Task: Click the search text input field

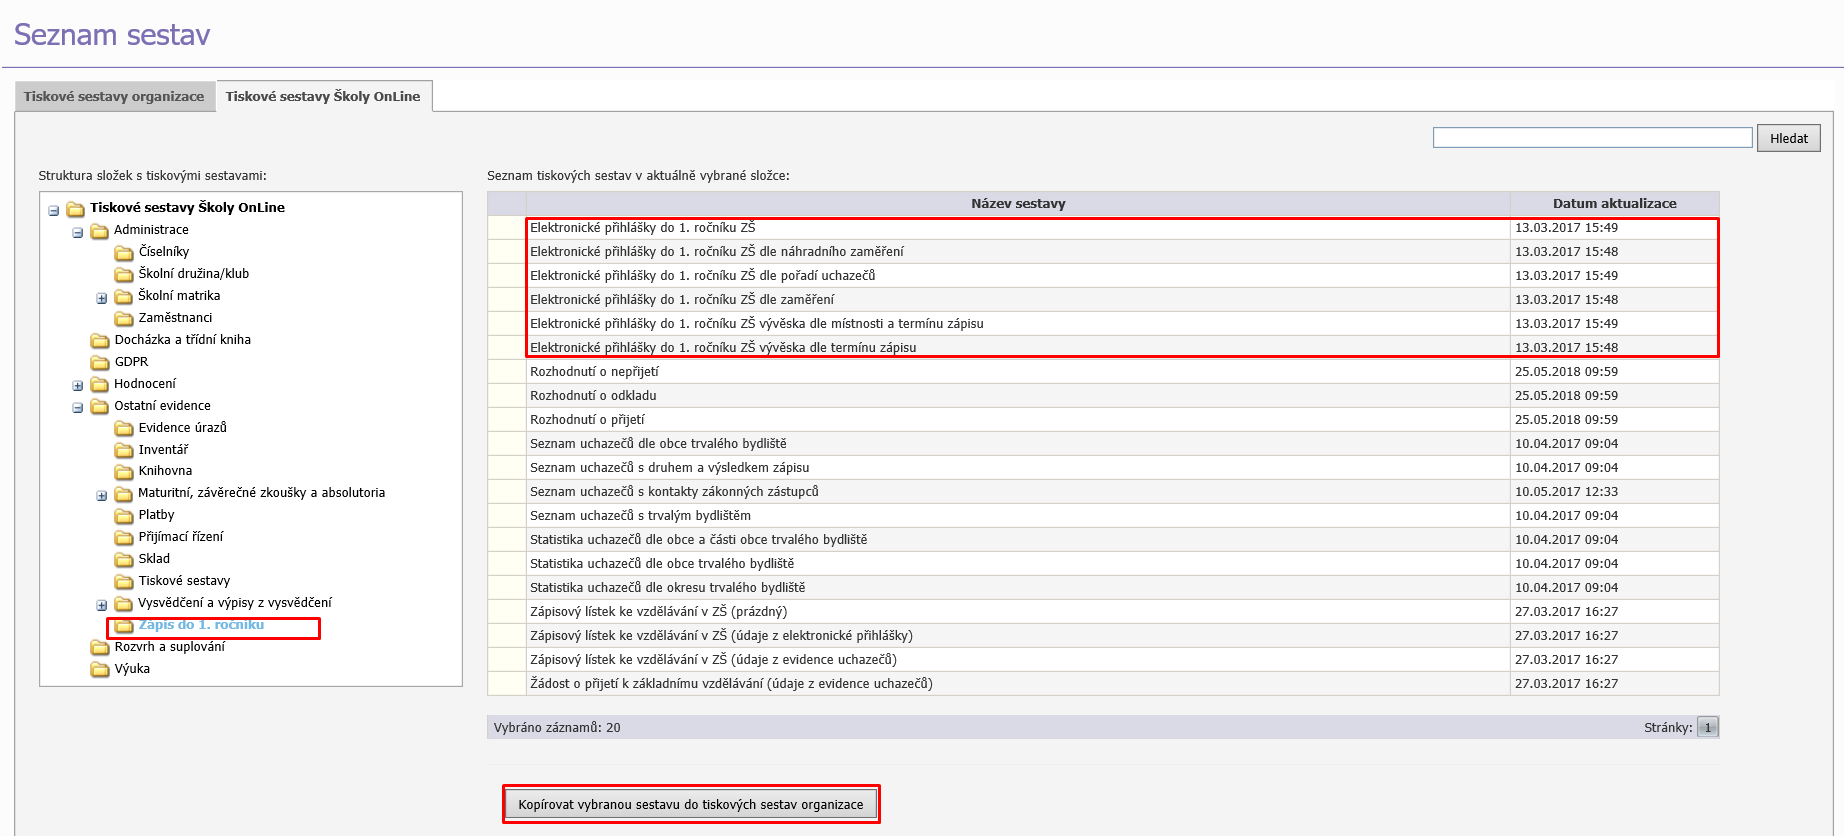Action: coord(1592,137)
